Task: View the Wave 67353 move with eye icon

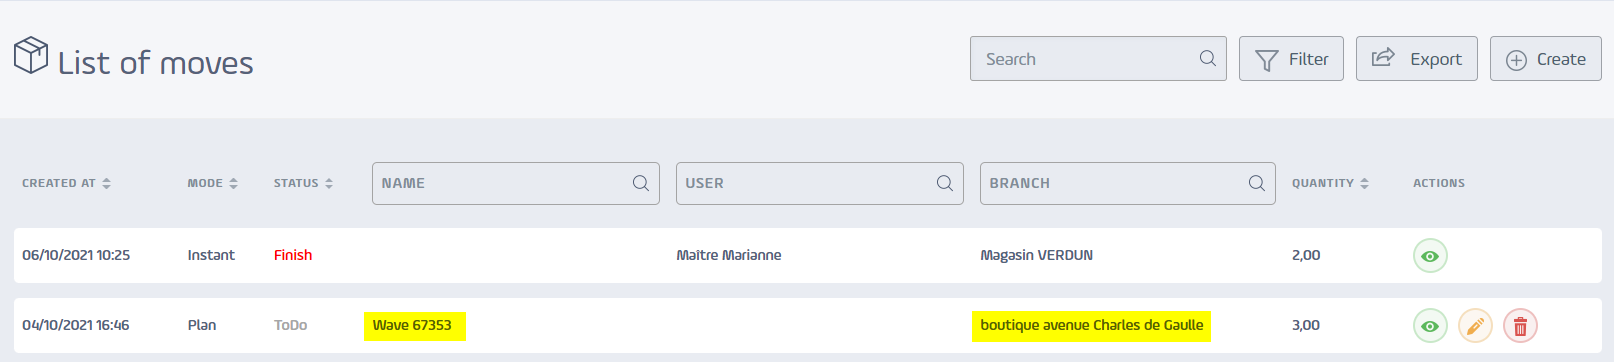Action: pos(1430,326)
